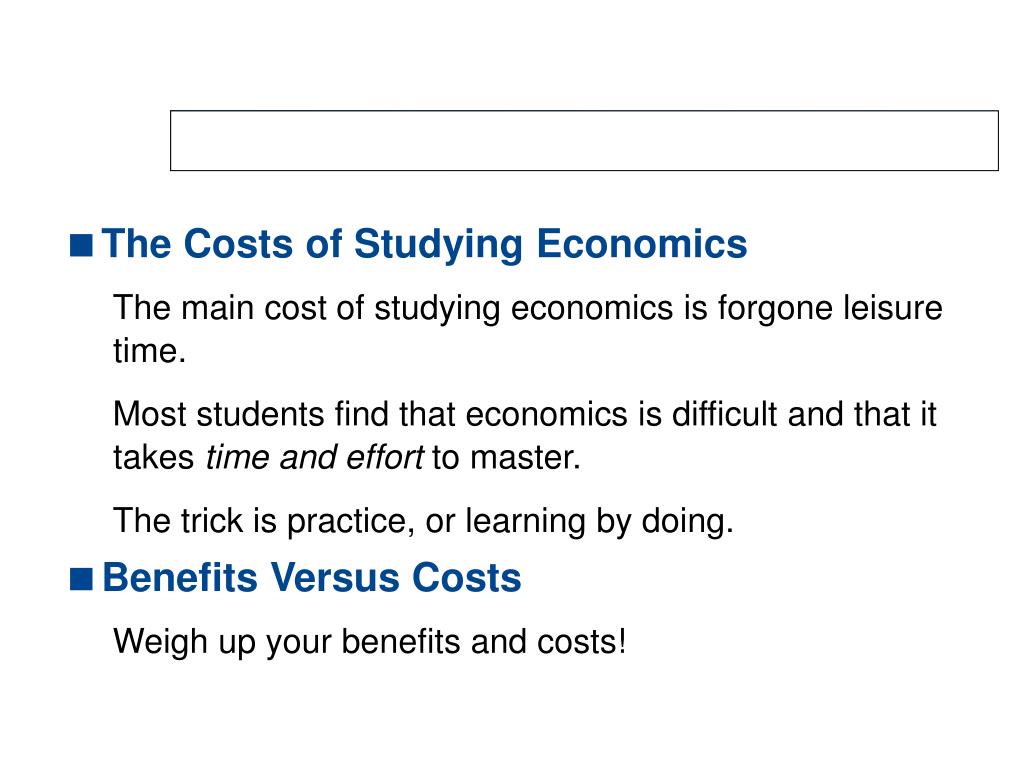This screenshot has height=768, width=1024.
Task: Click the word Economics in the blue heading
Action: click(x=641, y=244)
